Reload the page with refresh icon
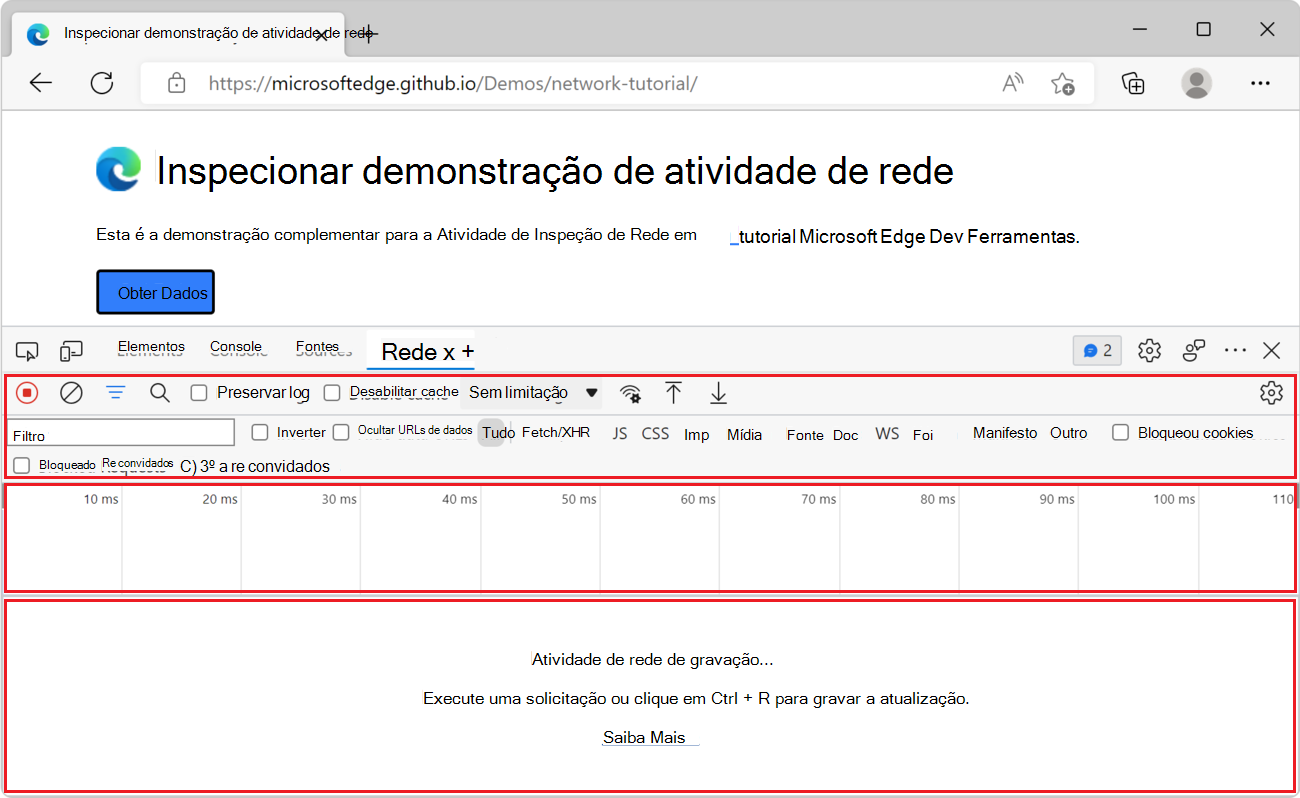Viewport: 1300px width, 798px height. pyautogui.click(x=102, y=83)
